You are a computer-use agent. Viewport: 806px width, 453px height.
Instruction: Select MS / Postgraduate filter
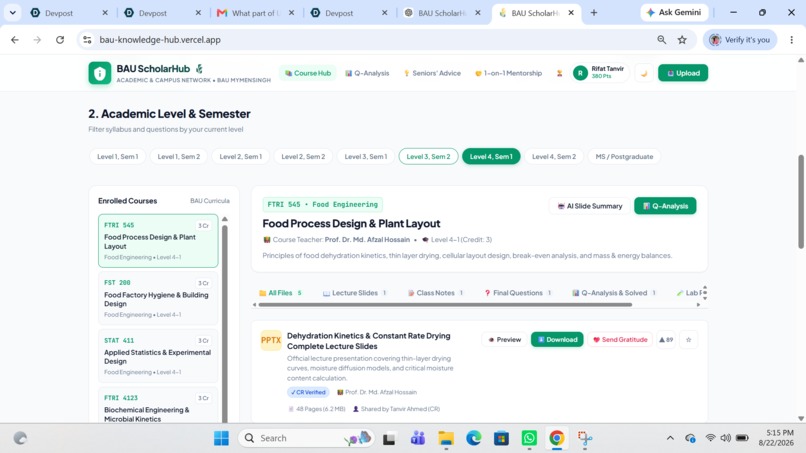tap(624, 156)
